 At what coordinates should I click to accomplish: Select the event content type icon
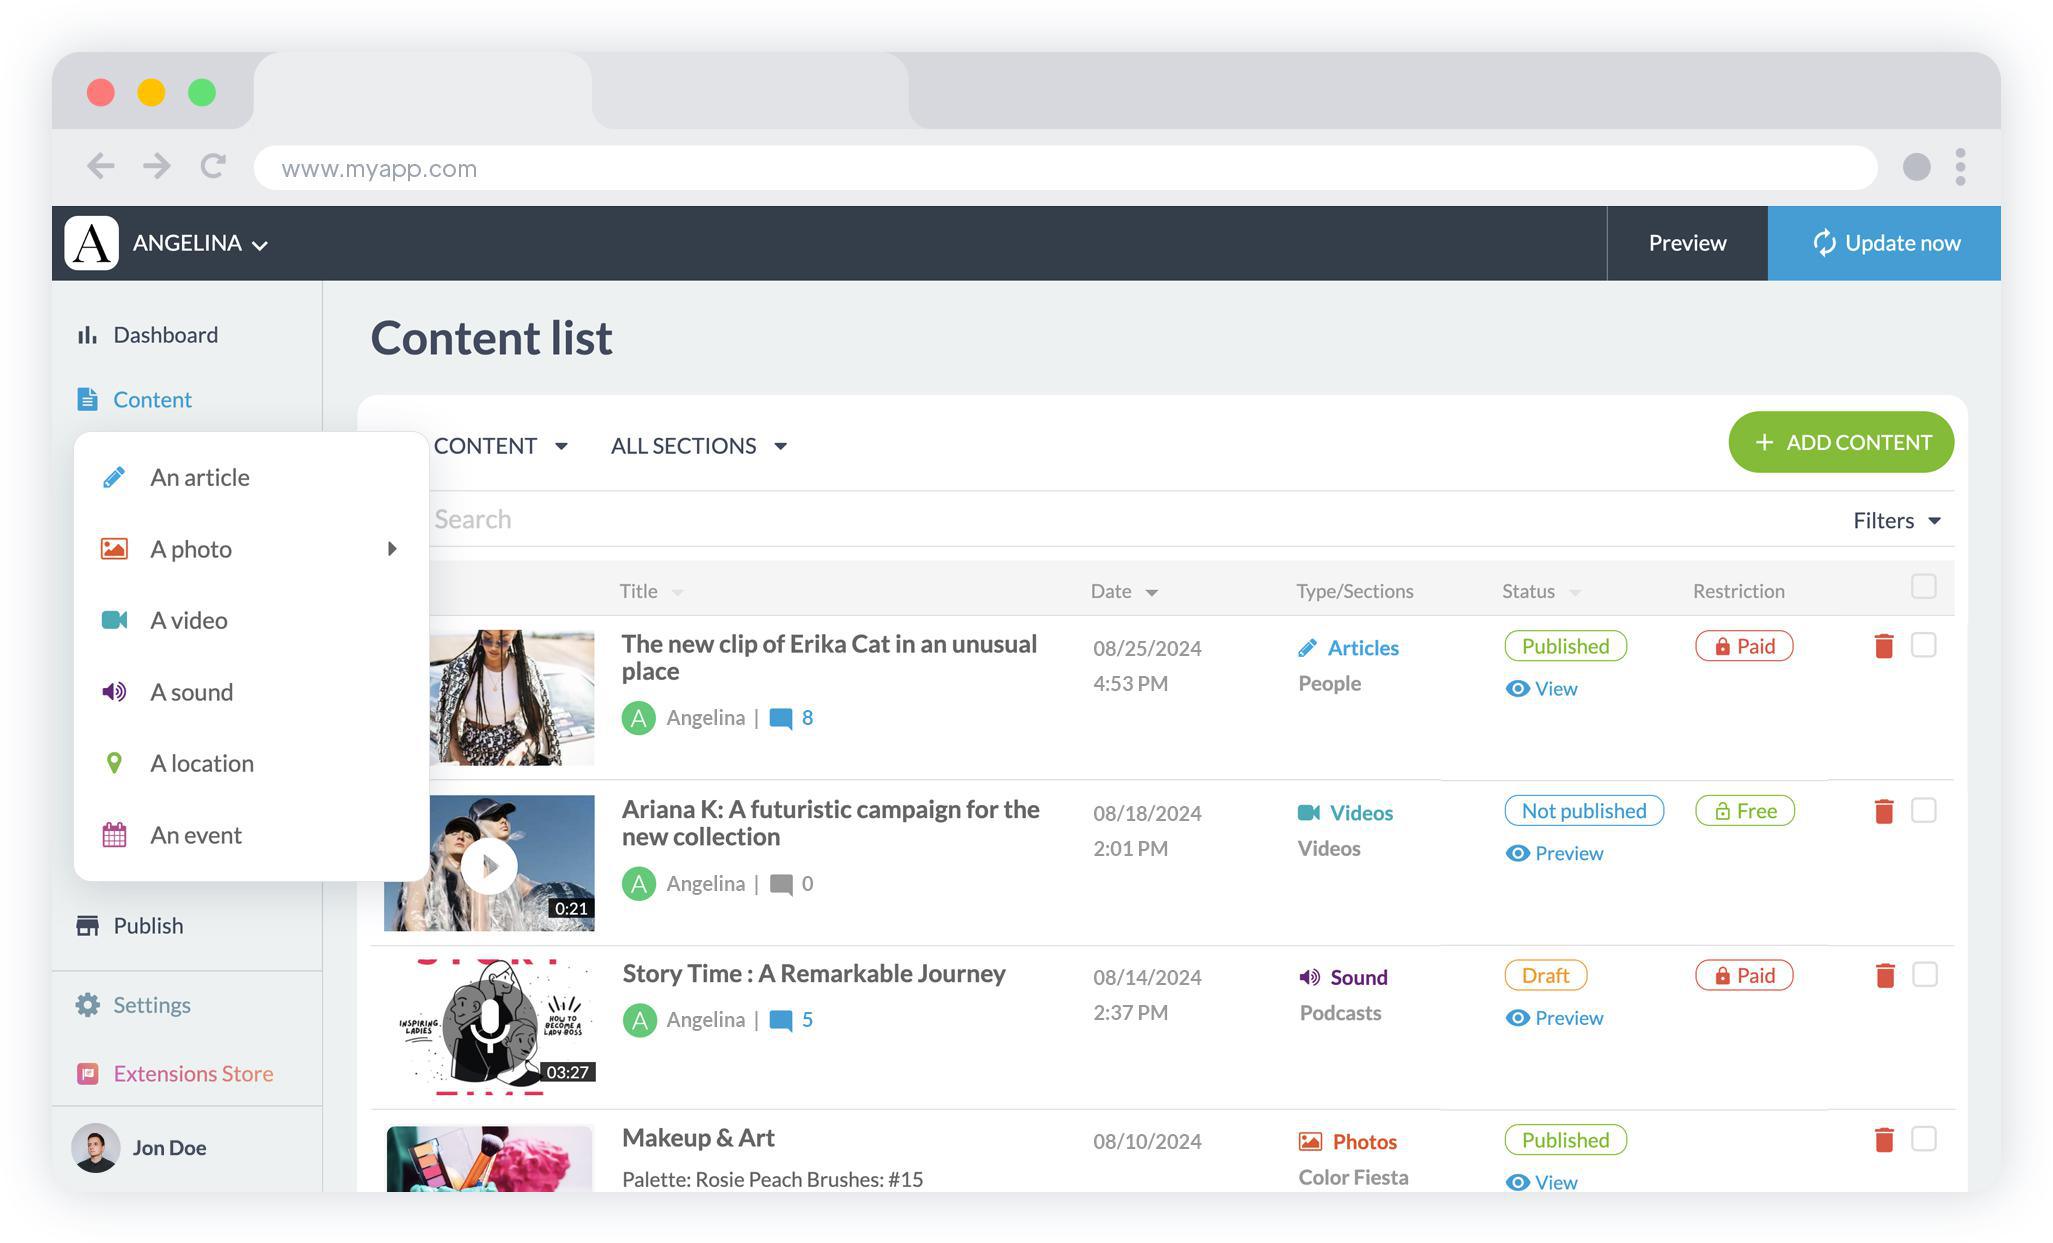[x=114, y=834]
